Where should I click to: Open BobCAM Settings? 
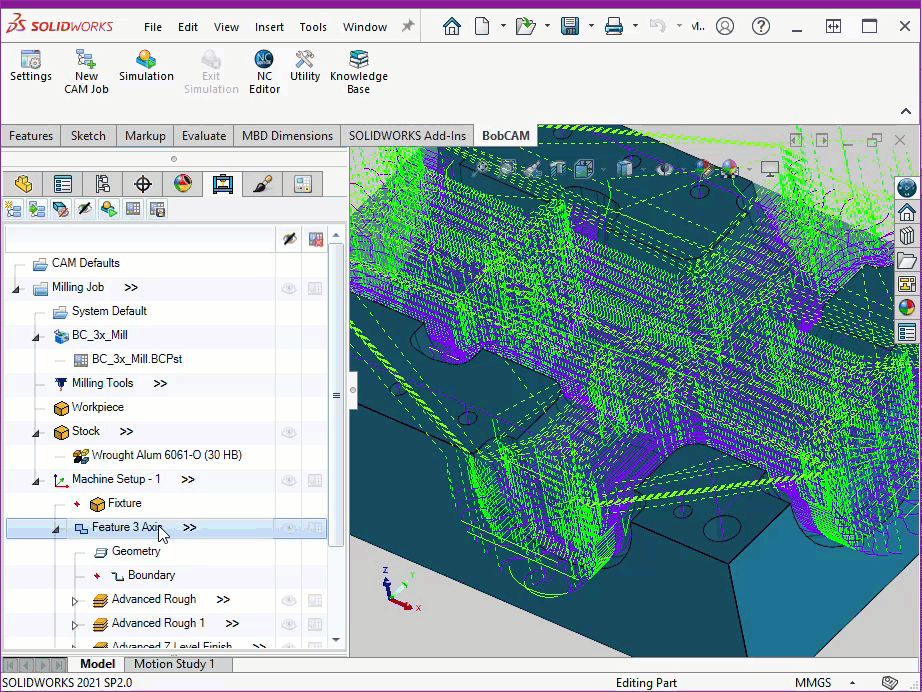[31, 65]
